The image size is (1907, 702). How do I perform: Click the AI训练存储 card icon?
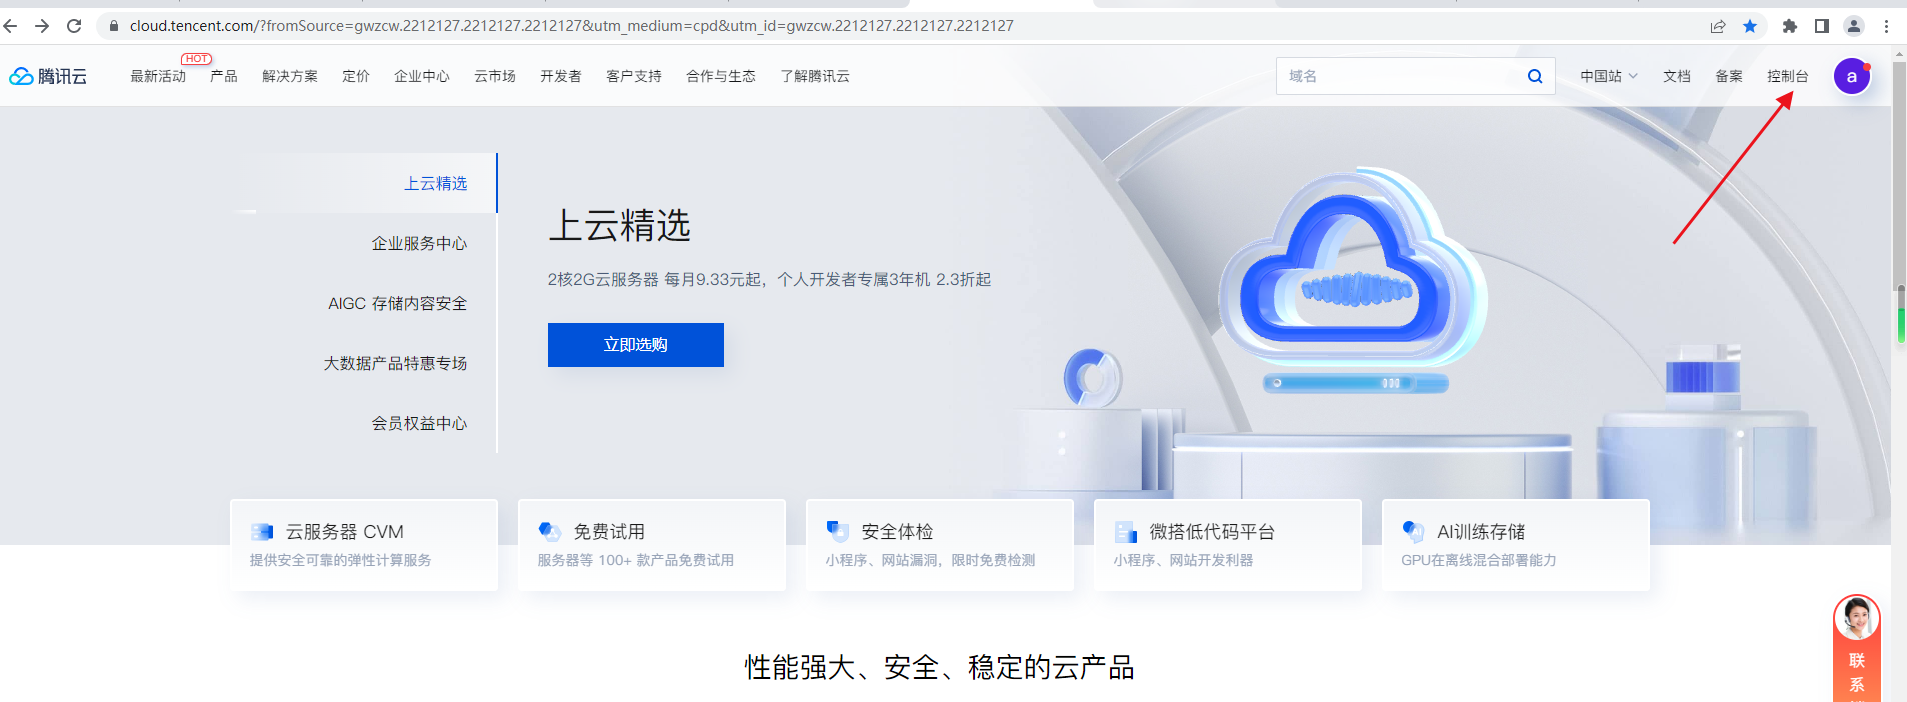click(x=1414, y=532)
